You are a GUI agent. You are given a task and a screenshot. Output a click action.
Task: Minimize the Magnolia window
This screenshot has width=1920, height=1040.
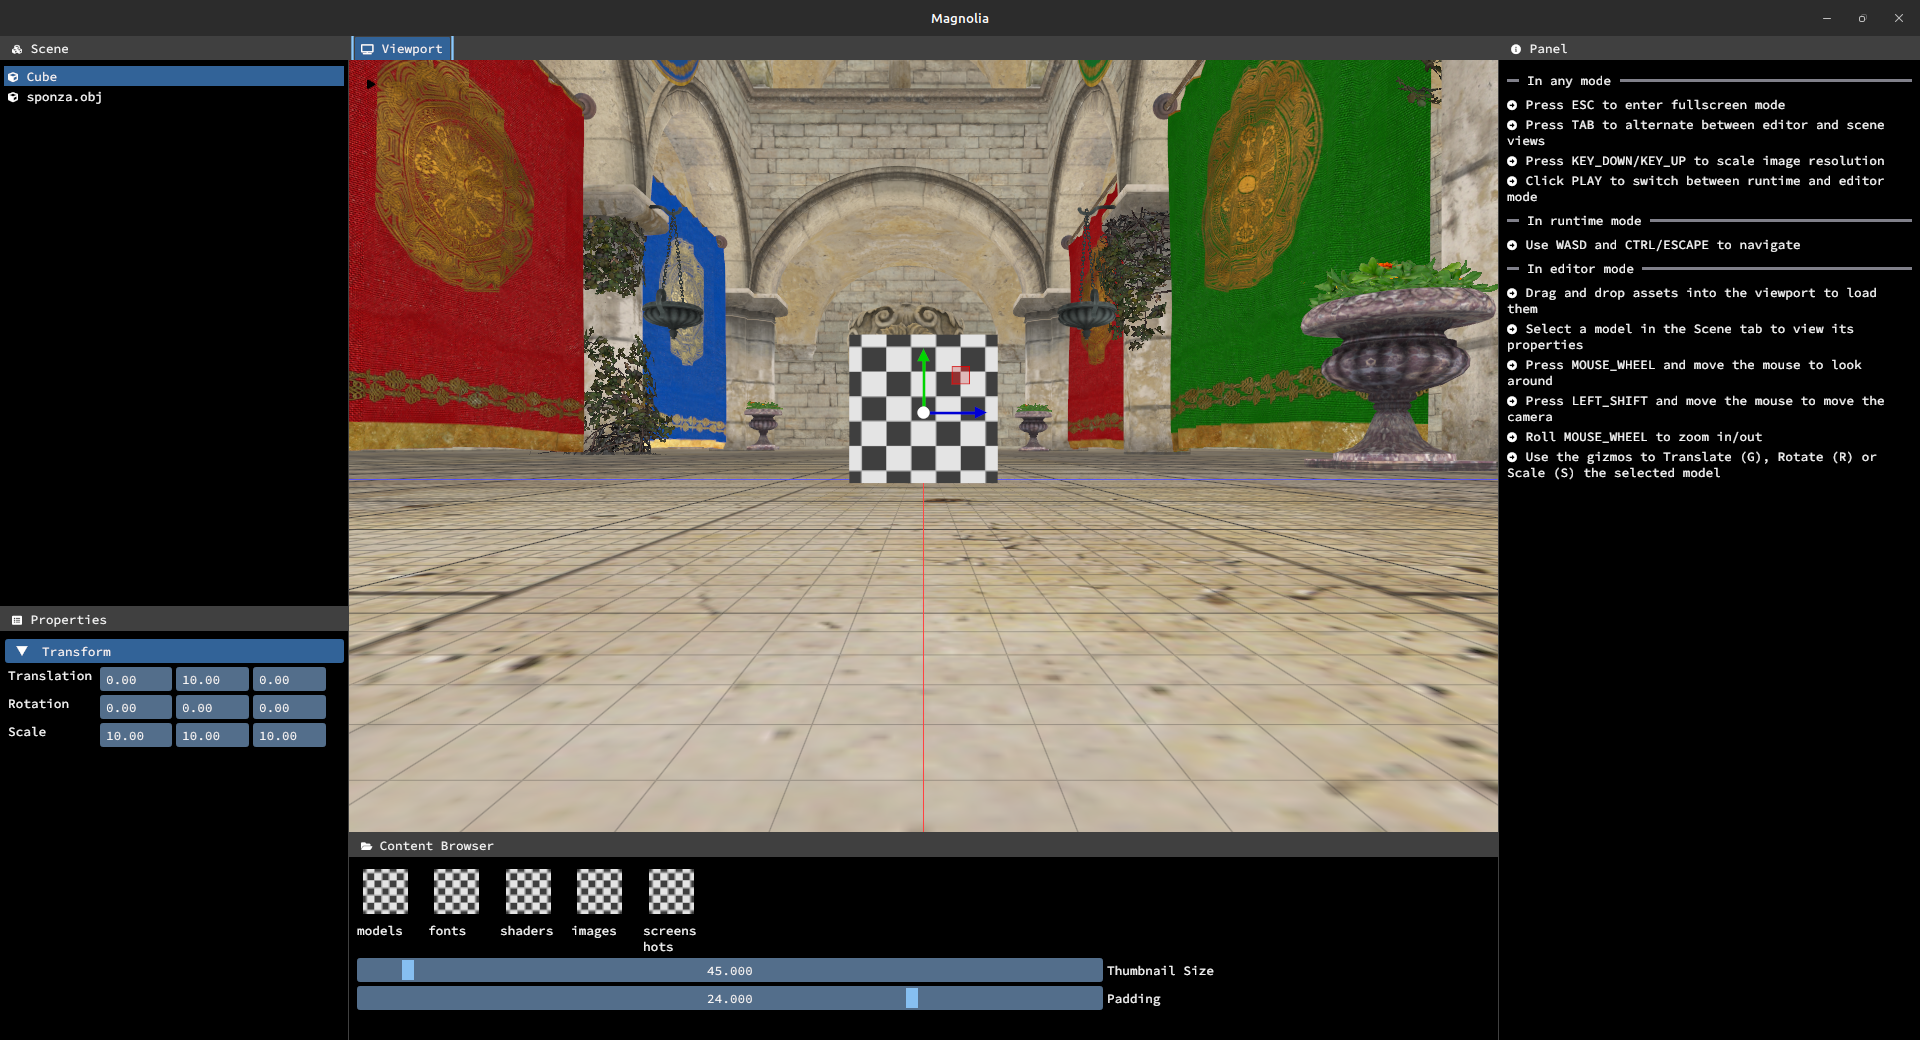(1827, 18)
